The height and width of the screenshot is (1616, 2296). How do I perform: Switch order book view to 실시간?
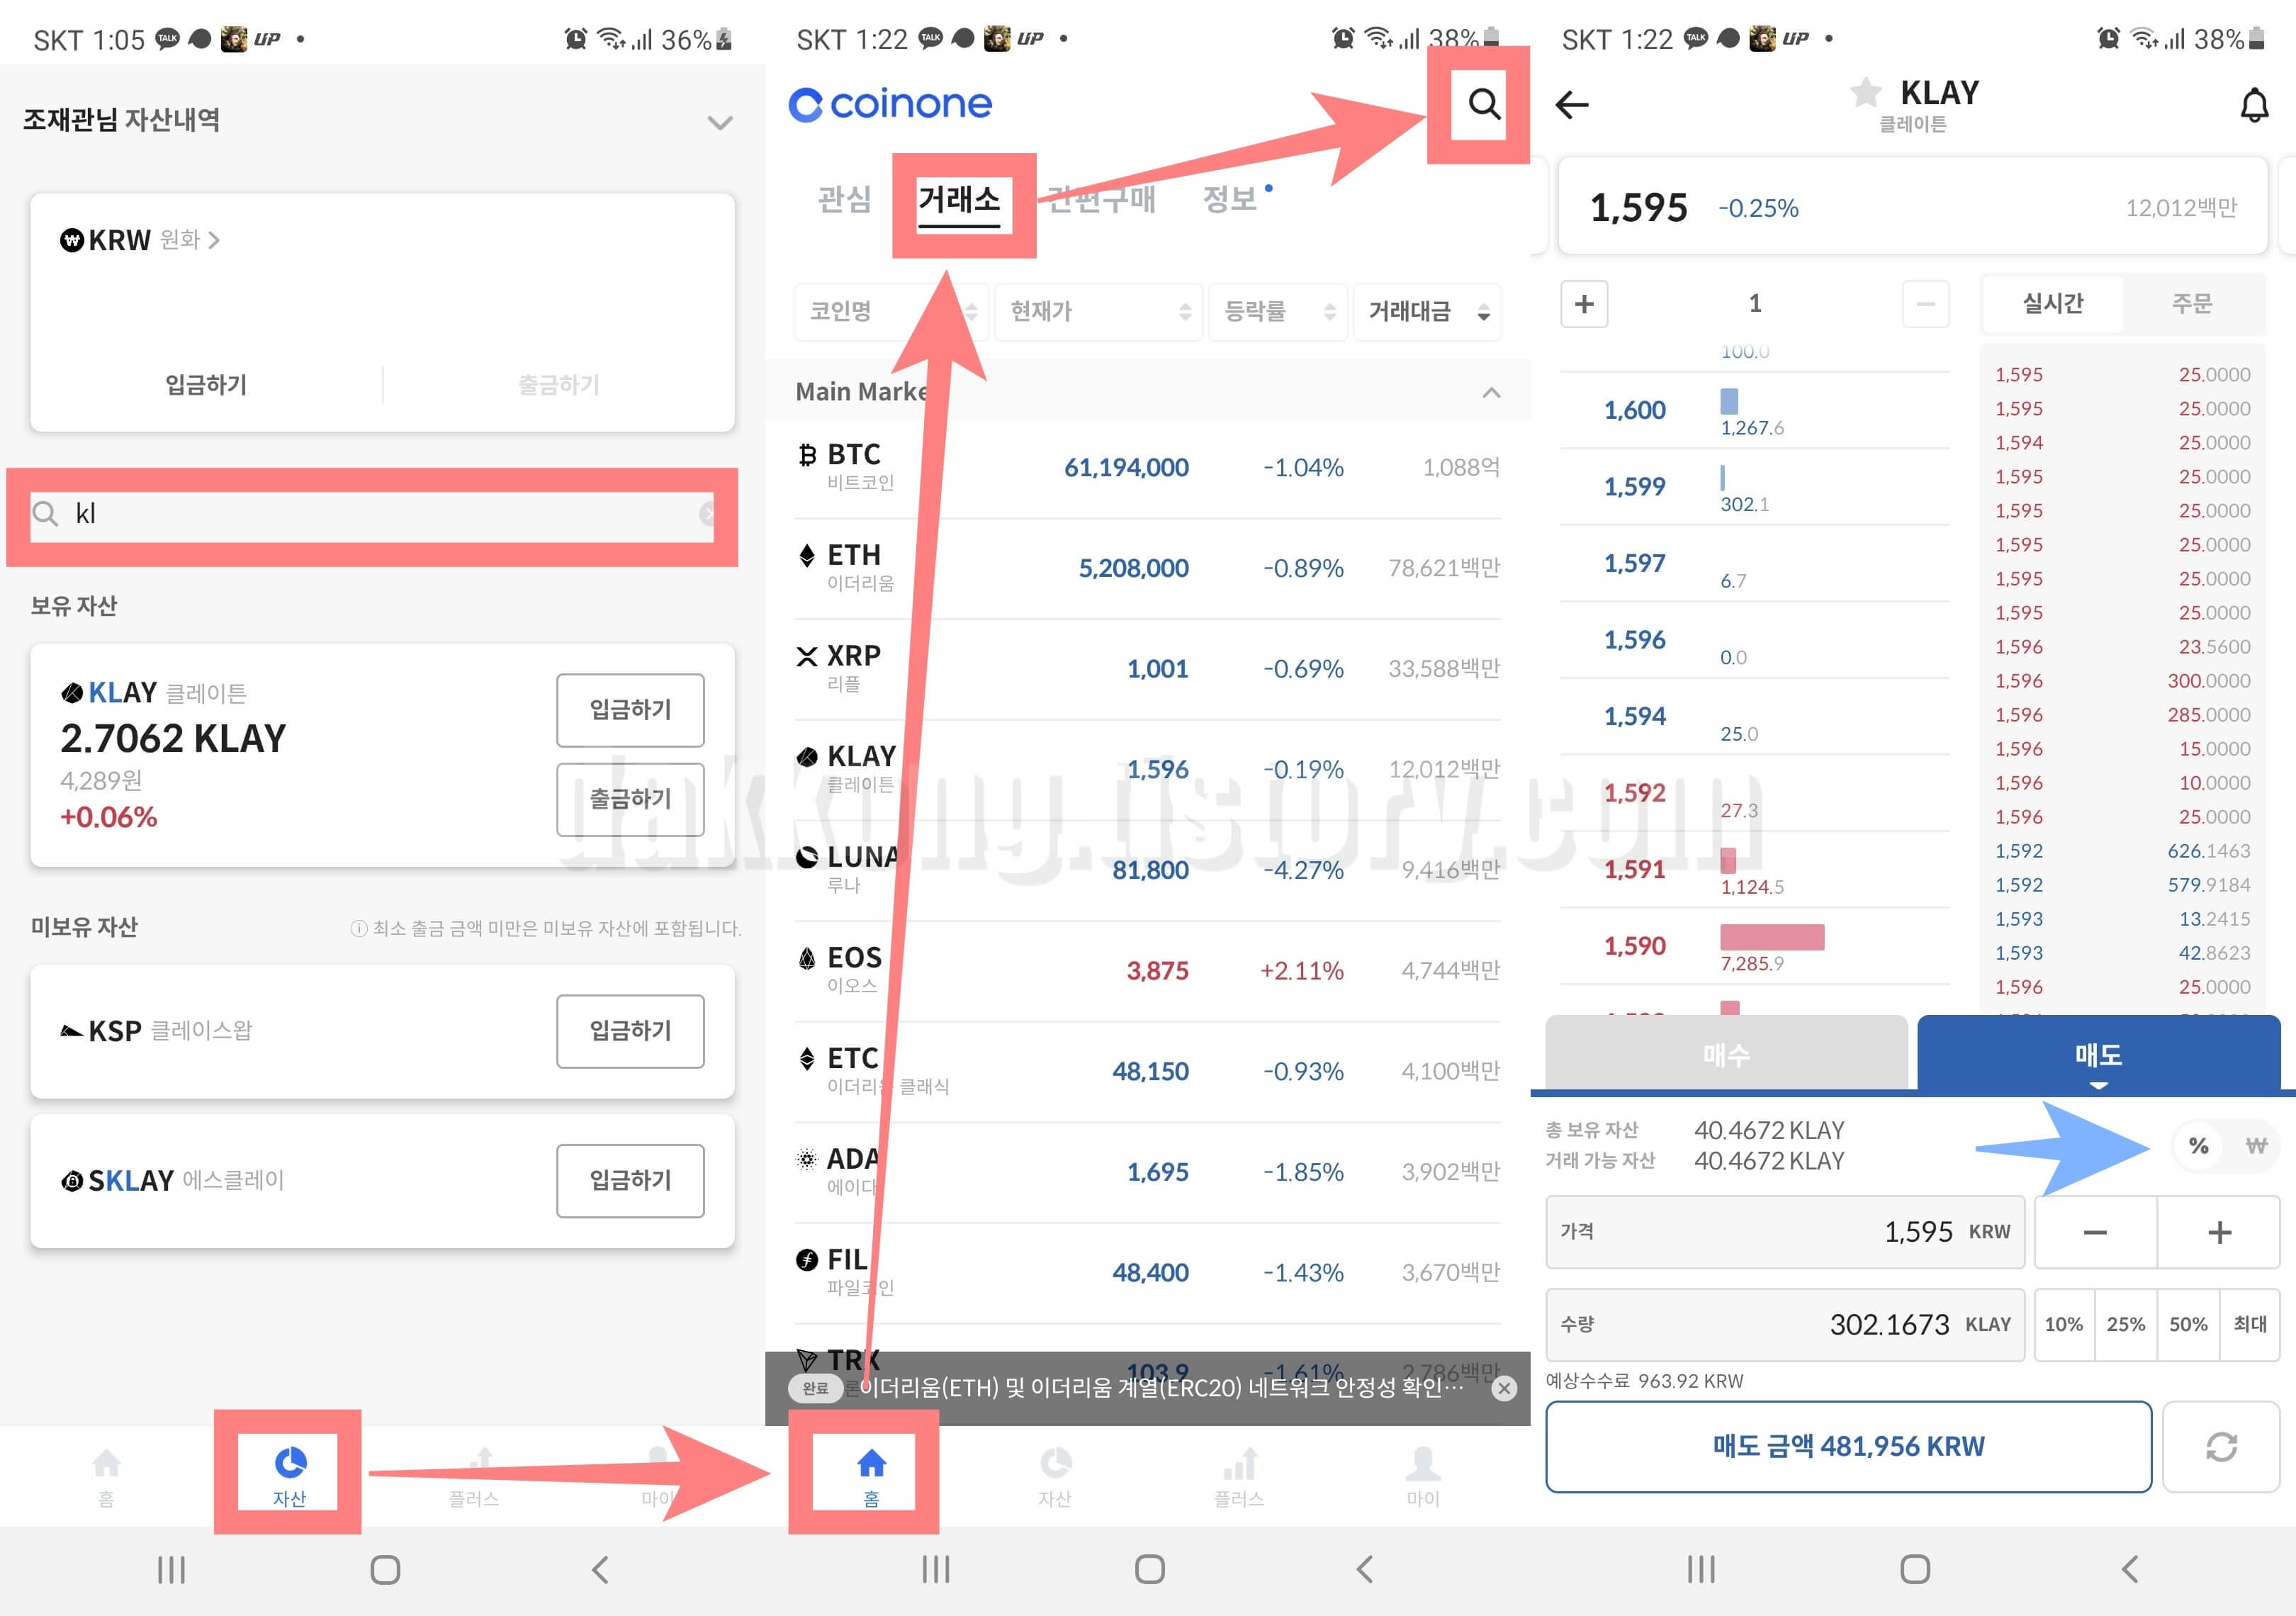[x=2053, y=304]
